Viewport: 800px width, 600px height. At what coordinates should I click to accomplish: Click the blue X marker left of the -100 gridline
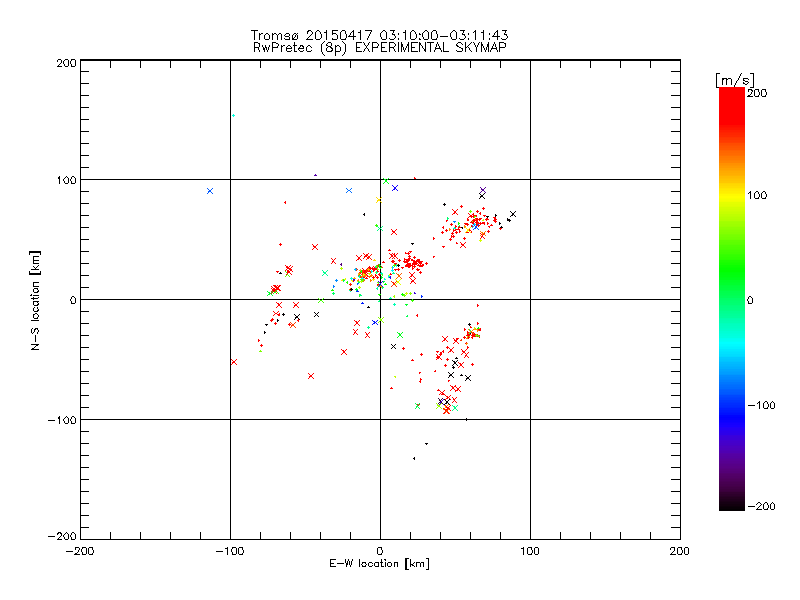pyautogui.click(x=210, y=191)
